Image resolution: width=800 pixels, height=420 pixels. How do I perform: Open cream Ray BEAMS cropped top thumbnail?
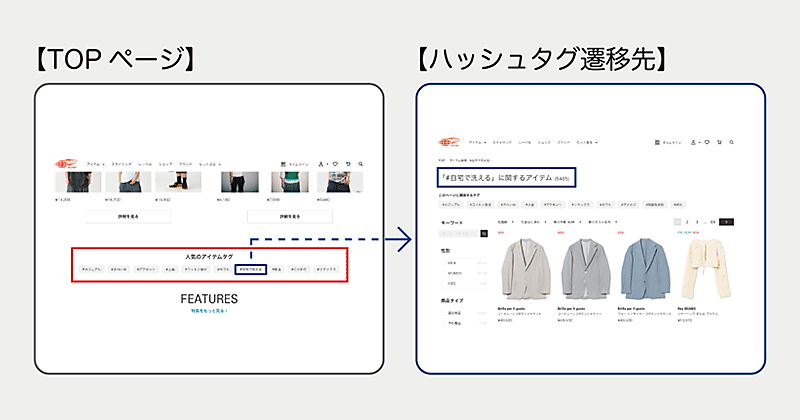coord(706,269)
